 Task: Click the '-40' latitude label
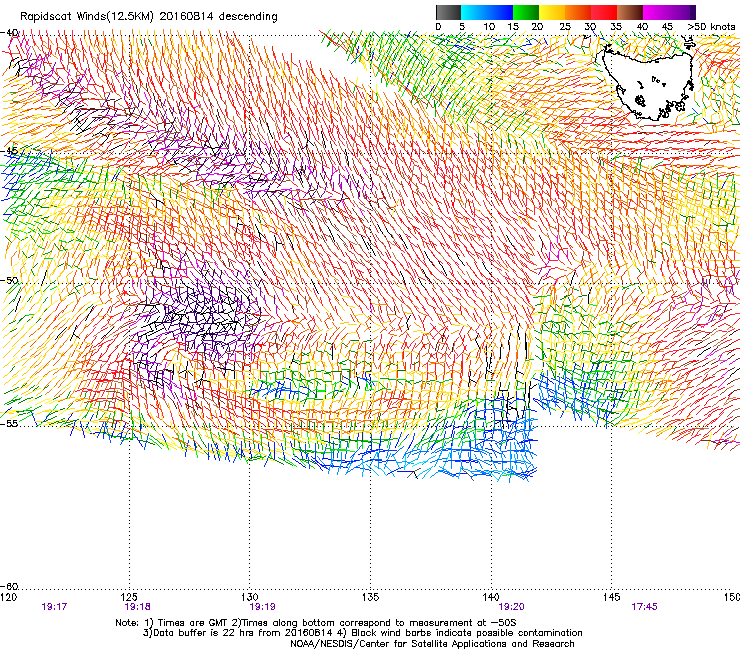[x=10, y=33]
